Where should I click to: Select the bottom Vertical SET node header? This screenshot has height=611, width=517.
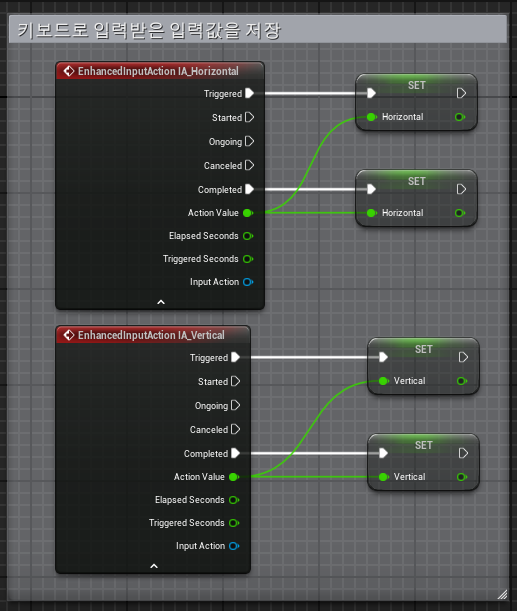tap(423, 445)
